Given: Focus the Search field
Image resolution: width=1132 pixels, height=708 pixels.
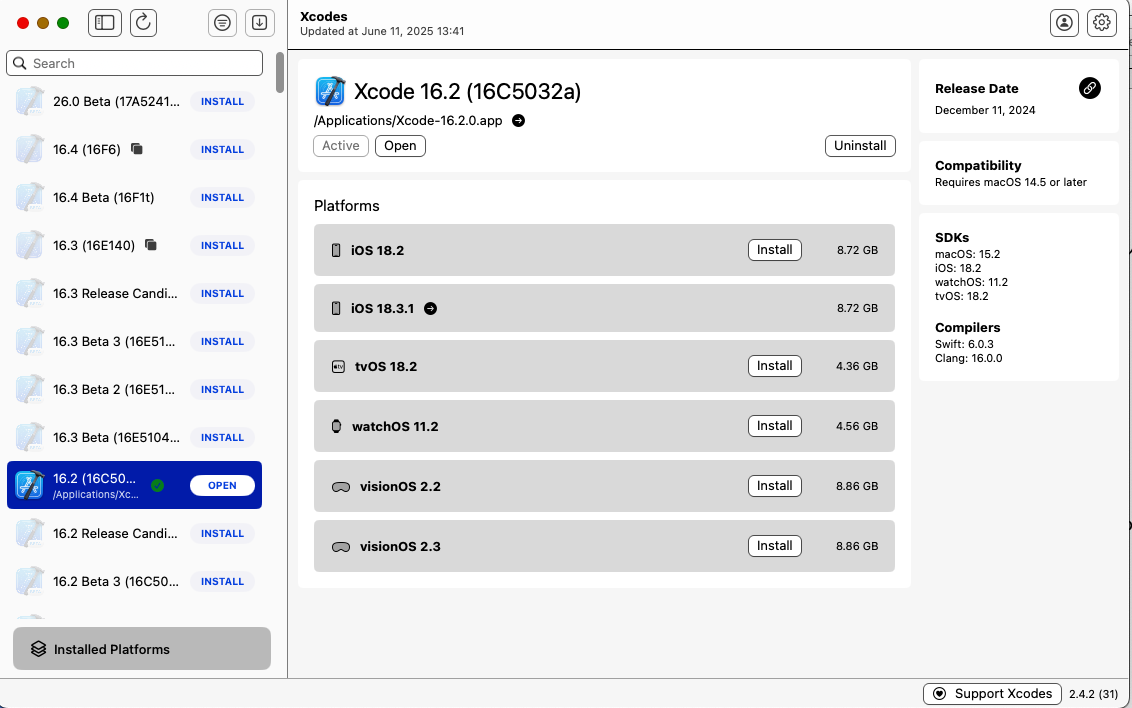Looking at the screenshot, I should click(x=134, y=64).
